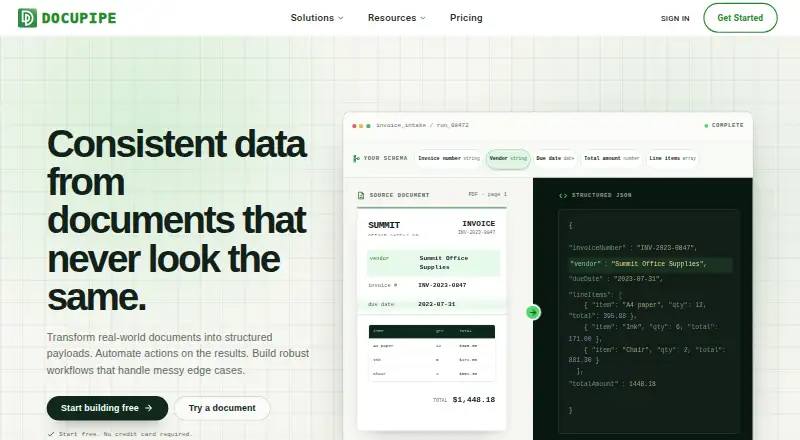Viewport: 800px width, 440px height.
Task: Click the $1,448.18 total amount
Action: tap(474, 400)
